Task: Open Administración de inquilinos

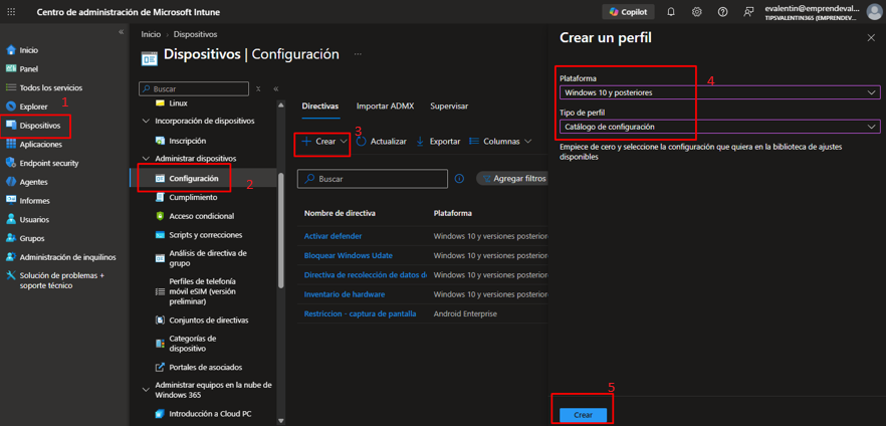Action: tap(68, 257)
